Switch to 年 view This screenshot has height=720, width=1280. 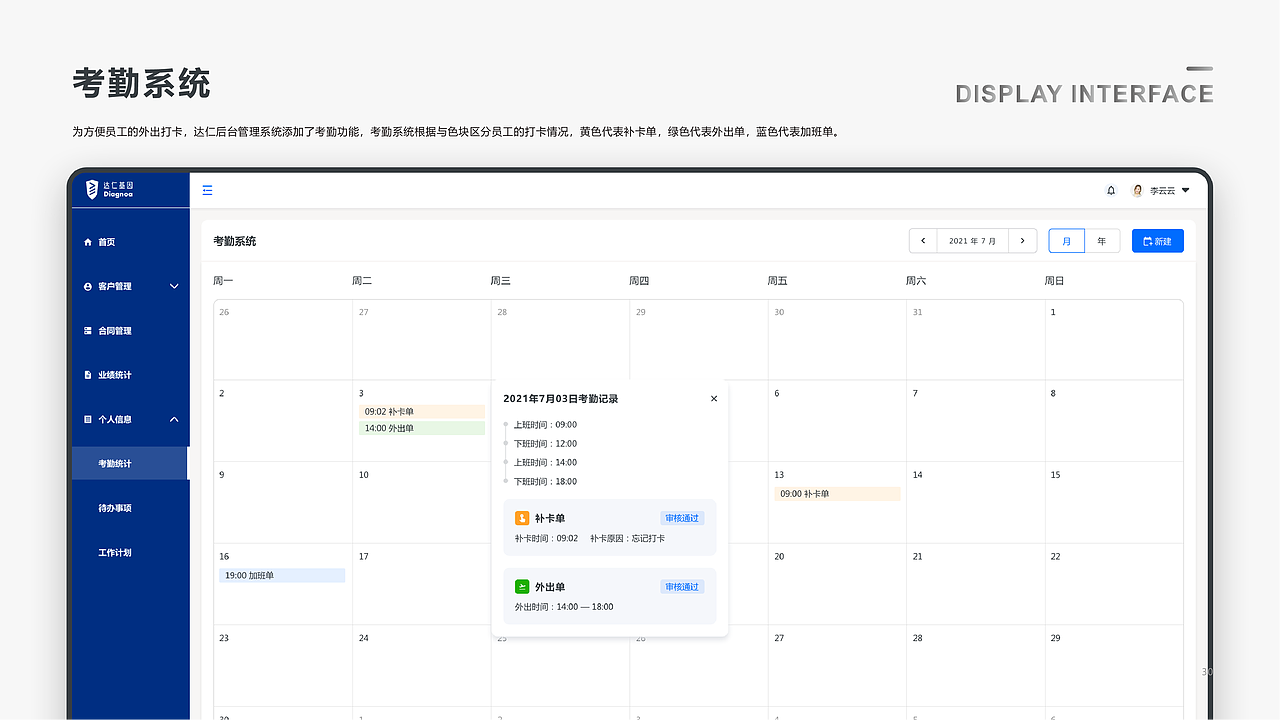click(1102, 241)
